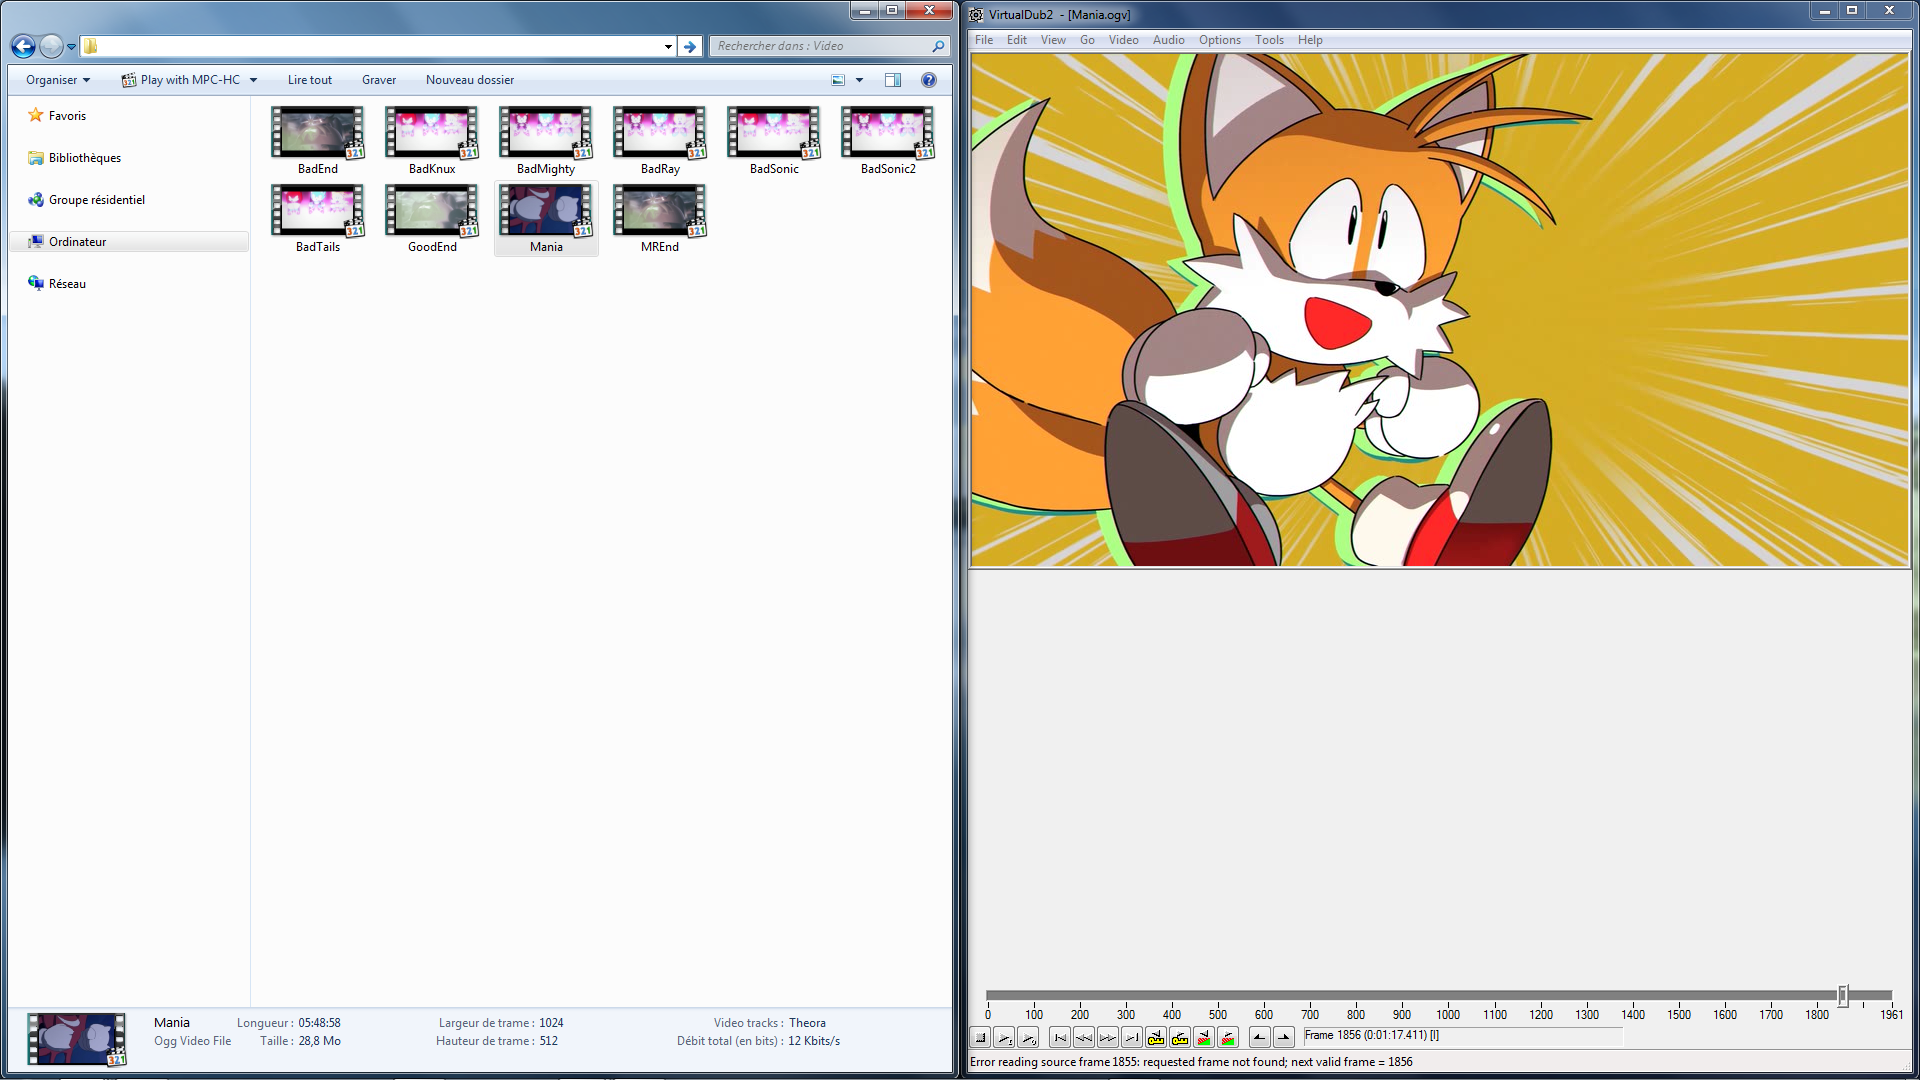Jump to the previous scene
This screenshot has width=1920, height=1080.
coord(1204,1038)
